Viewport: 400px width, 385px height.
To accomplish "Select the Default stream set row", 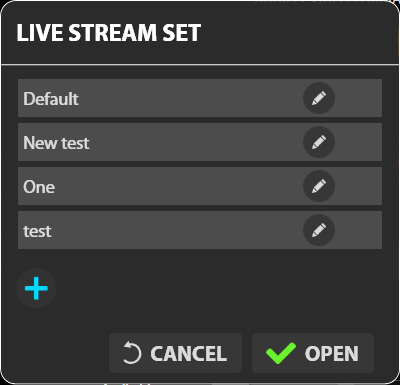I will [200, 98].
